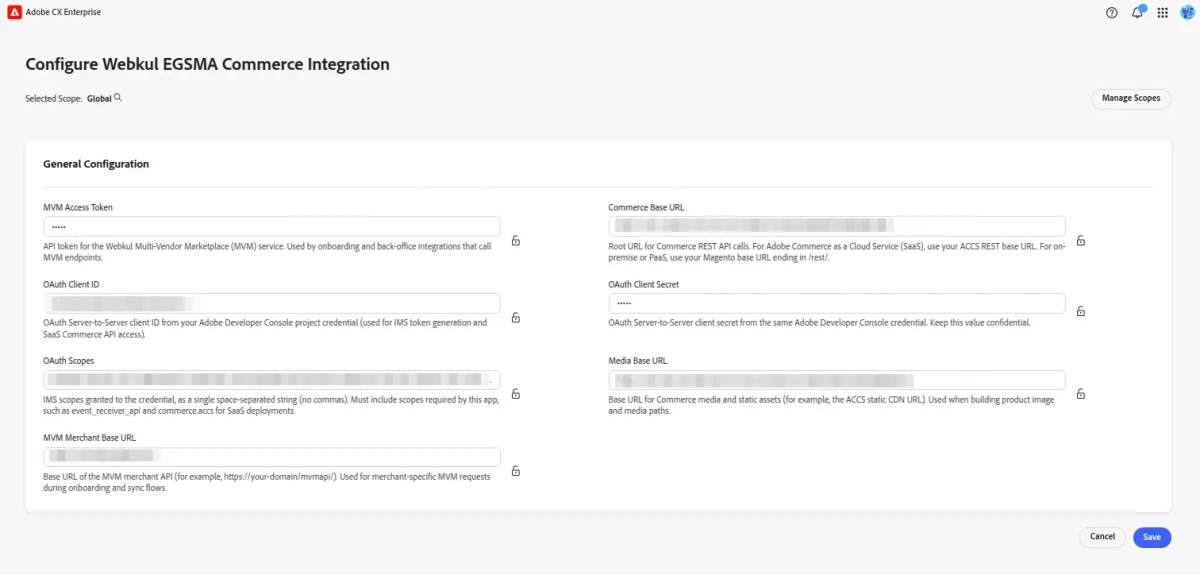Focus the OAuth Client ID field
The image size is (1200, 575).
pyautogui.click(x=272, y=303)
